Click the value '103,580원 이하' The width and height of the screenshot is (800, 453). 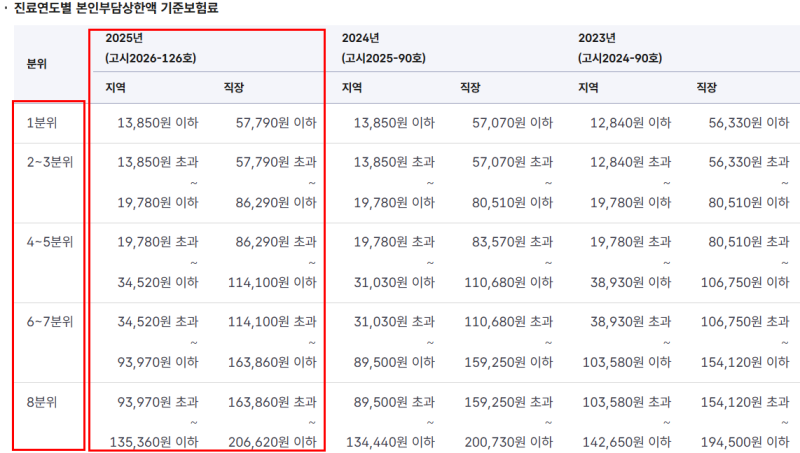pos(627,363)
